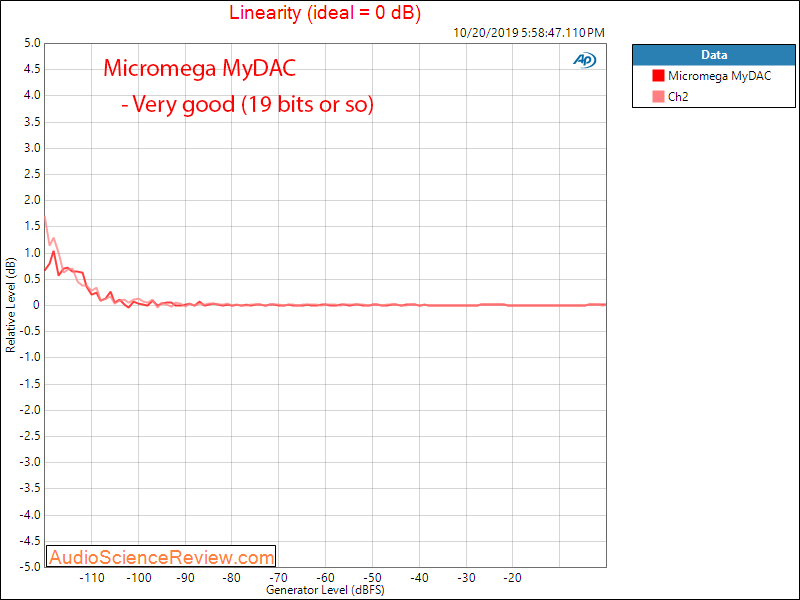The image size is (800, 600).
Task: Click the -20 x-axis tick label
Action: (513, 578)
